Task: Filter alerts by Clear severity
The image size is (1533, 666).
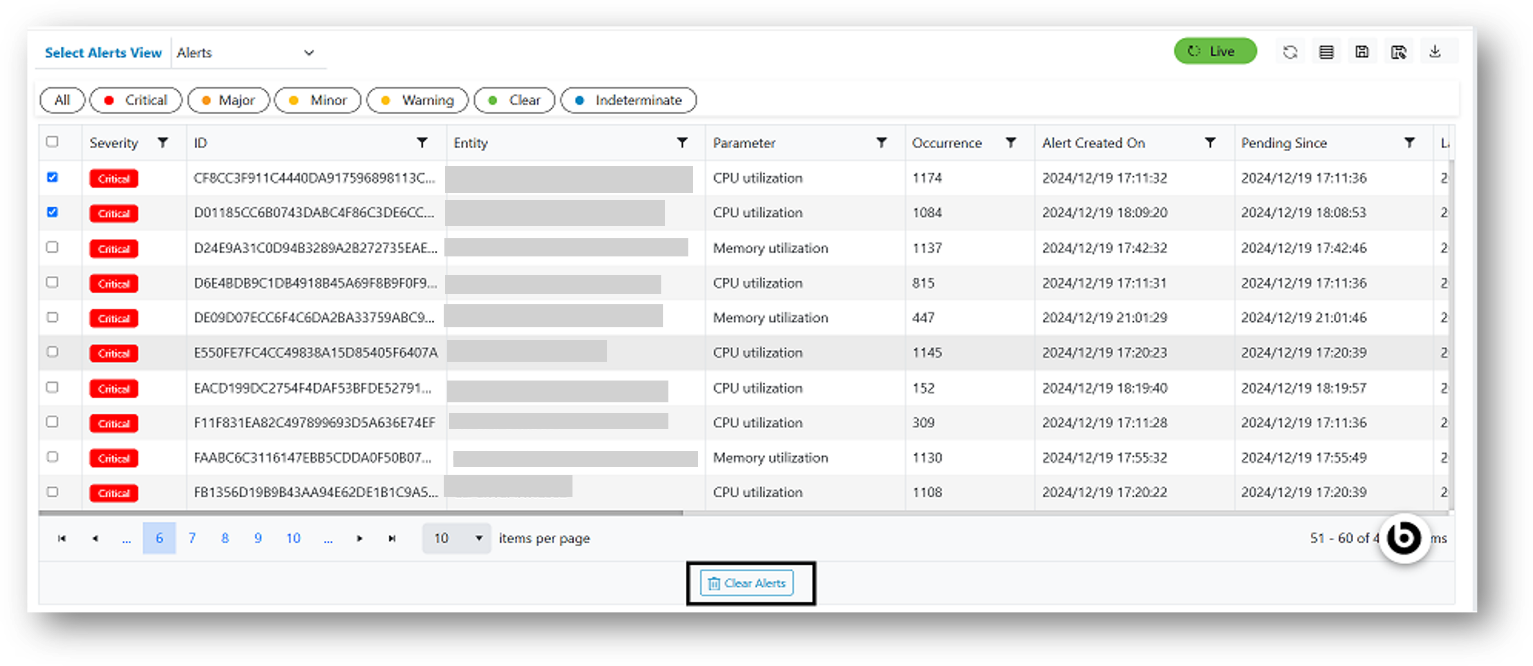Action: (x=515, y=100)
